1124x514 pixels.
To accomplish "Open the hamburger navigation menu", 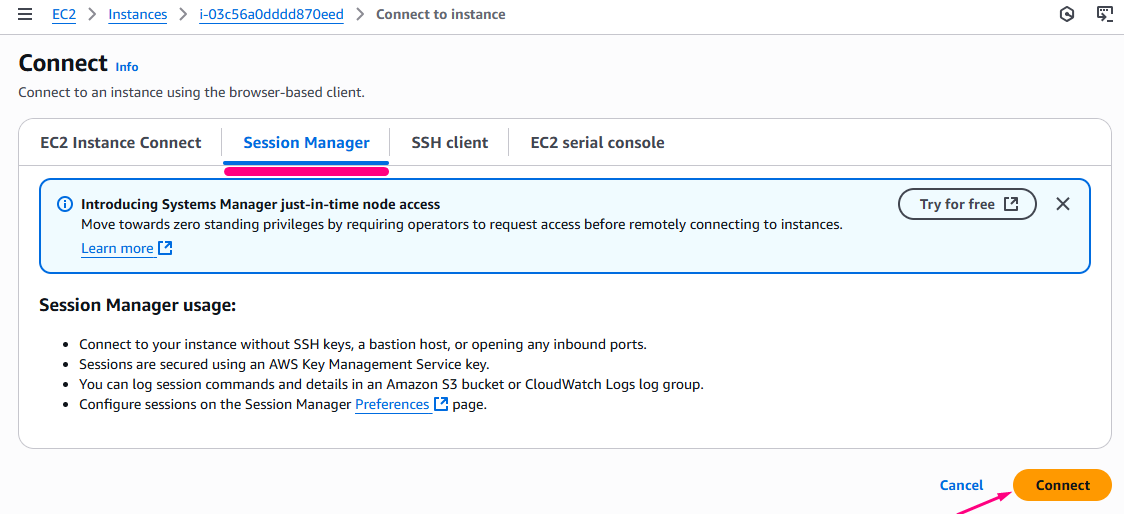I will coord(25,15).
